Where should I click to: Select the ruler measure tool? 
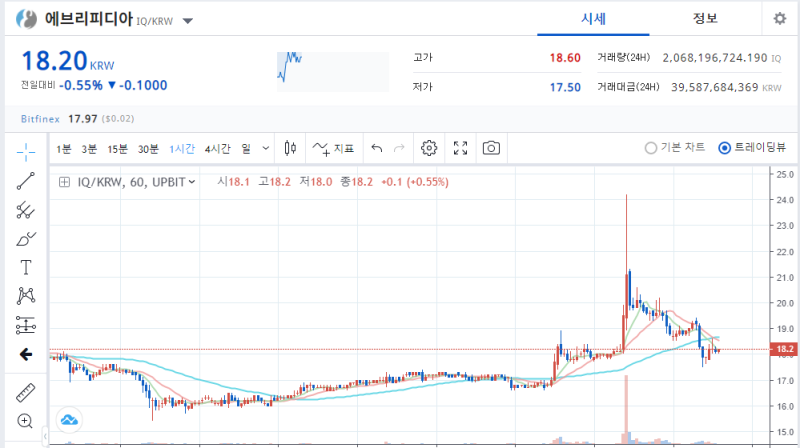coord(26,392)
